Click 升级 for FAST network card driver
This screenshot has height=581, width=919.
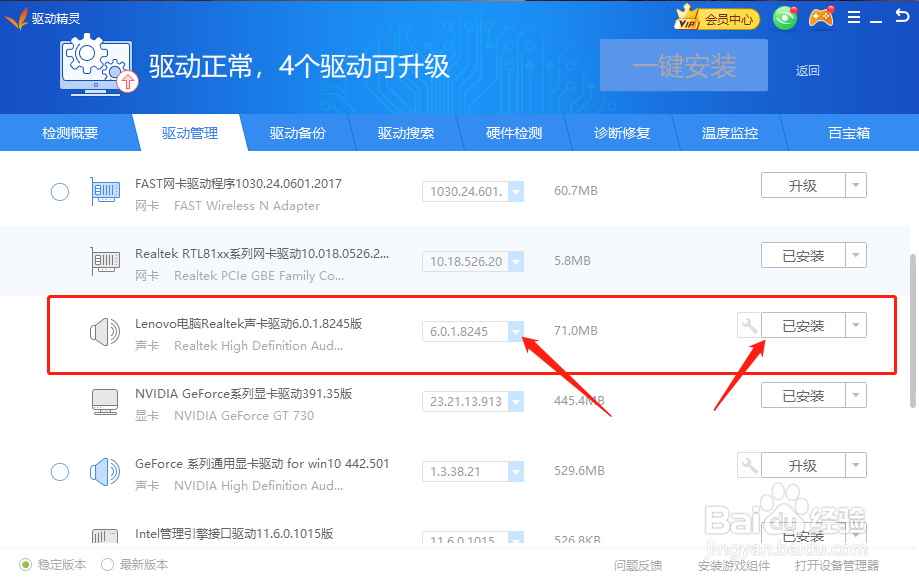[x=803, y=185]
